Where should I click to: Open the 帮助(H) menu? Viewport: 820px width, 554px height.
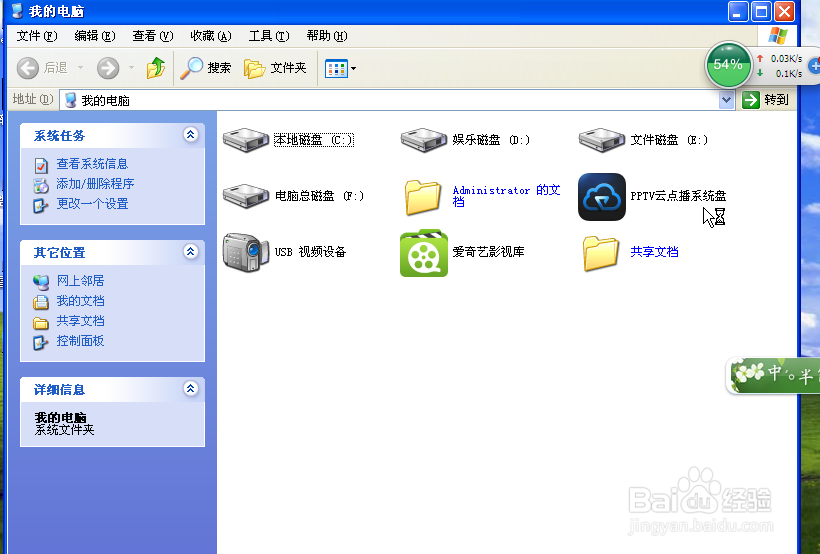pos(327,36)
